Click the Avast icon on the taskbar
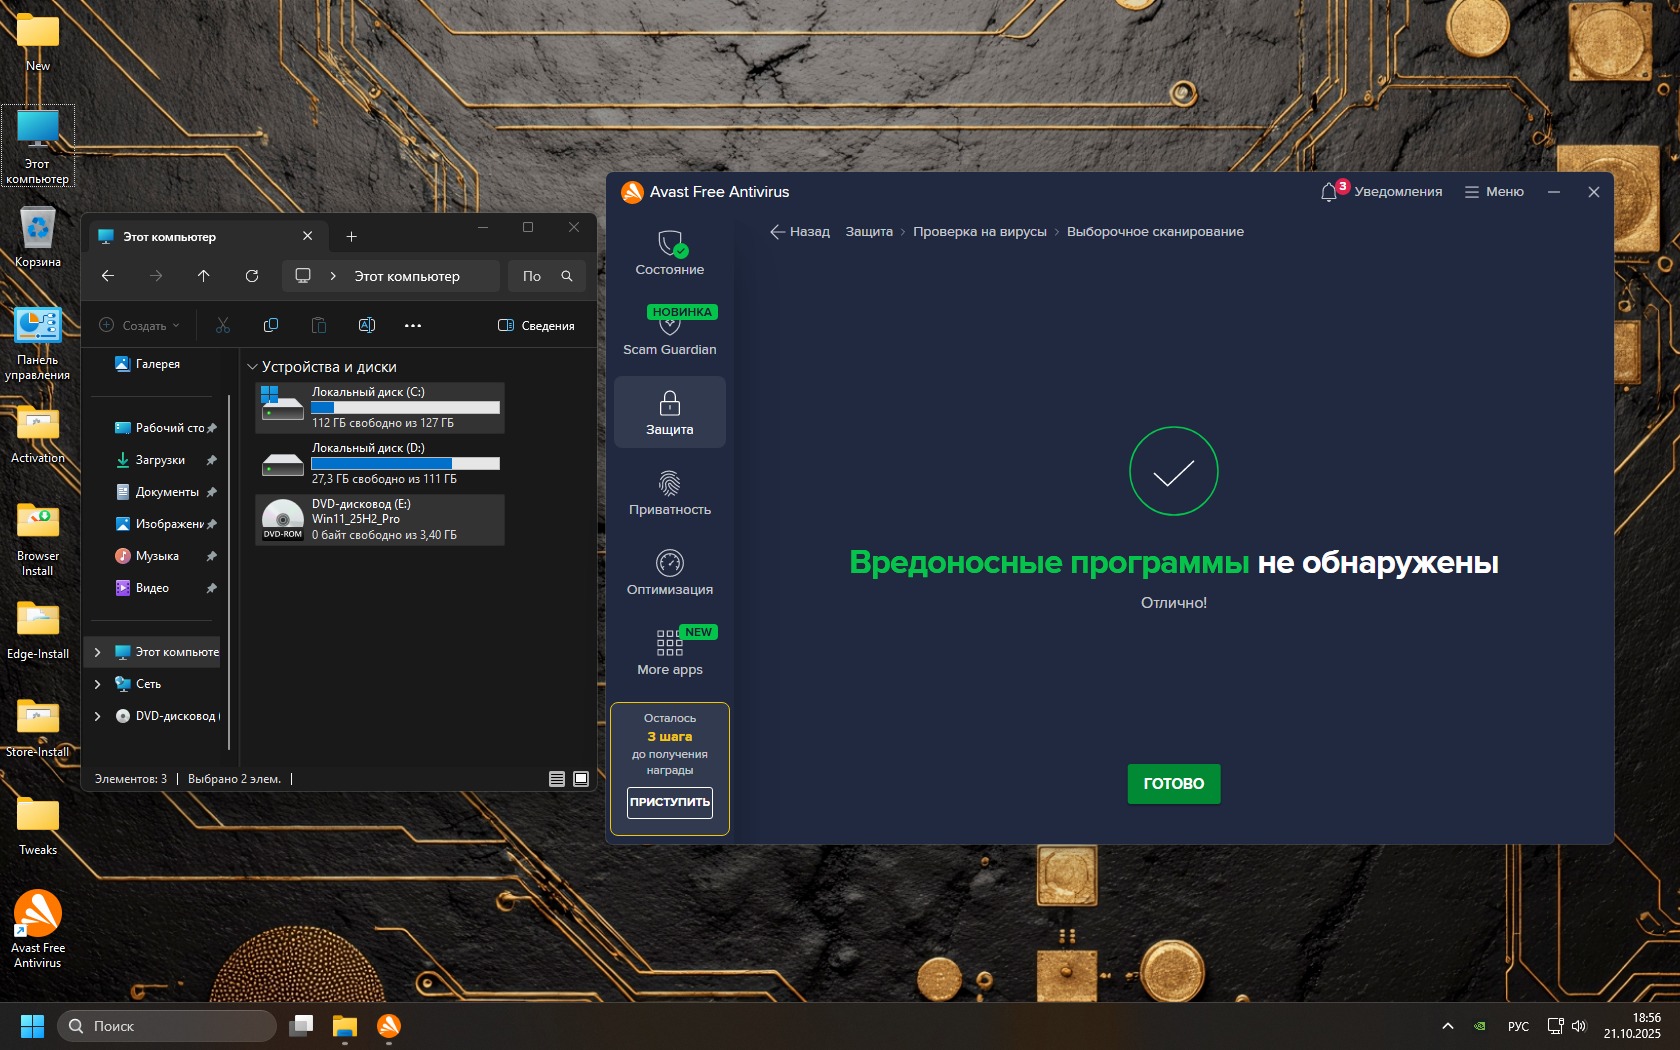The width and height of the screenshot is (1680, 1050). 389,1026
